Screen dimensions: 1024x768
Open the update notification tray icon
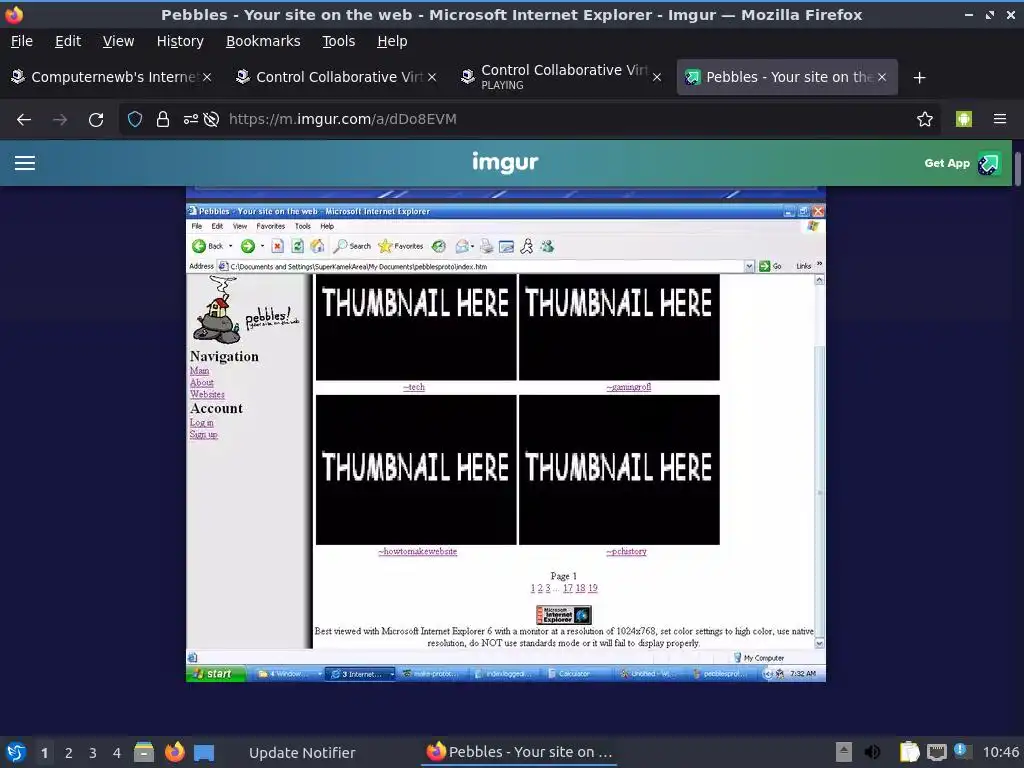[962, 751]
